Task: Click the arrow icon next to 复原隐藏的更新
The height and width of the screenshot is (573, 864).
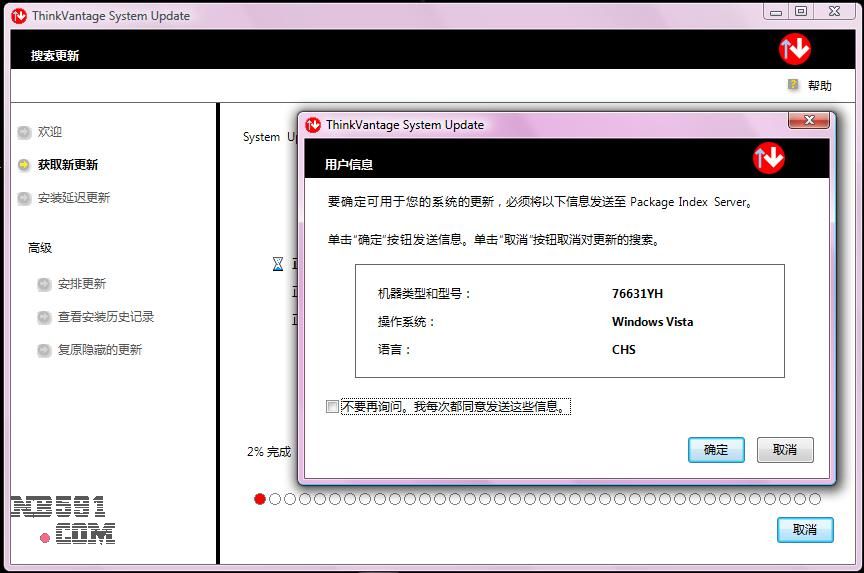Action: point(44,350)
